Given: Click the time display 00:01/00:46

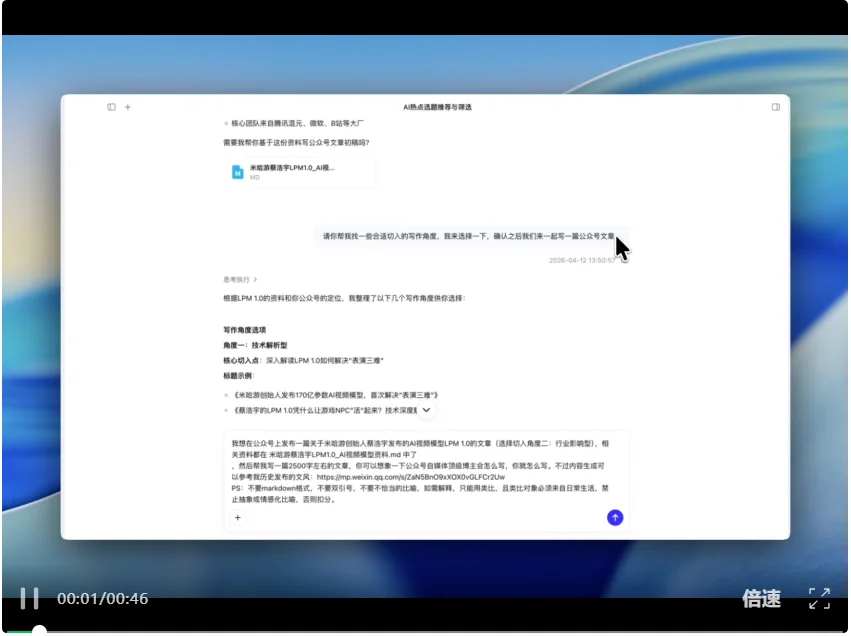Looking at the screenshot, I should coord(100,598).
